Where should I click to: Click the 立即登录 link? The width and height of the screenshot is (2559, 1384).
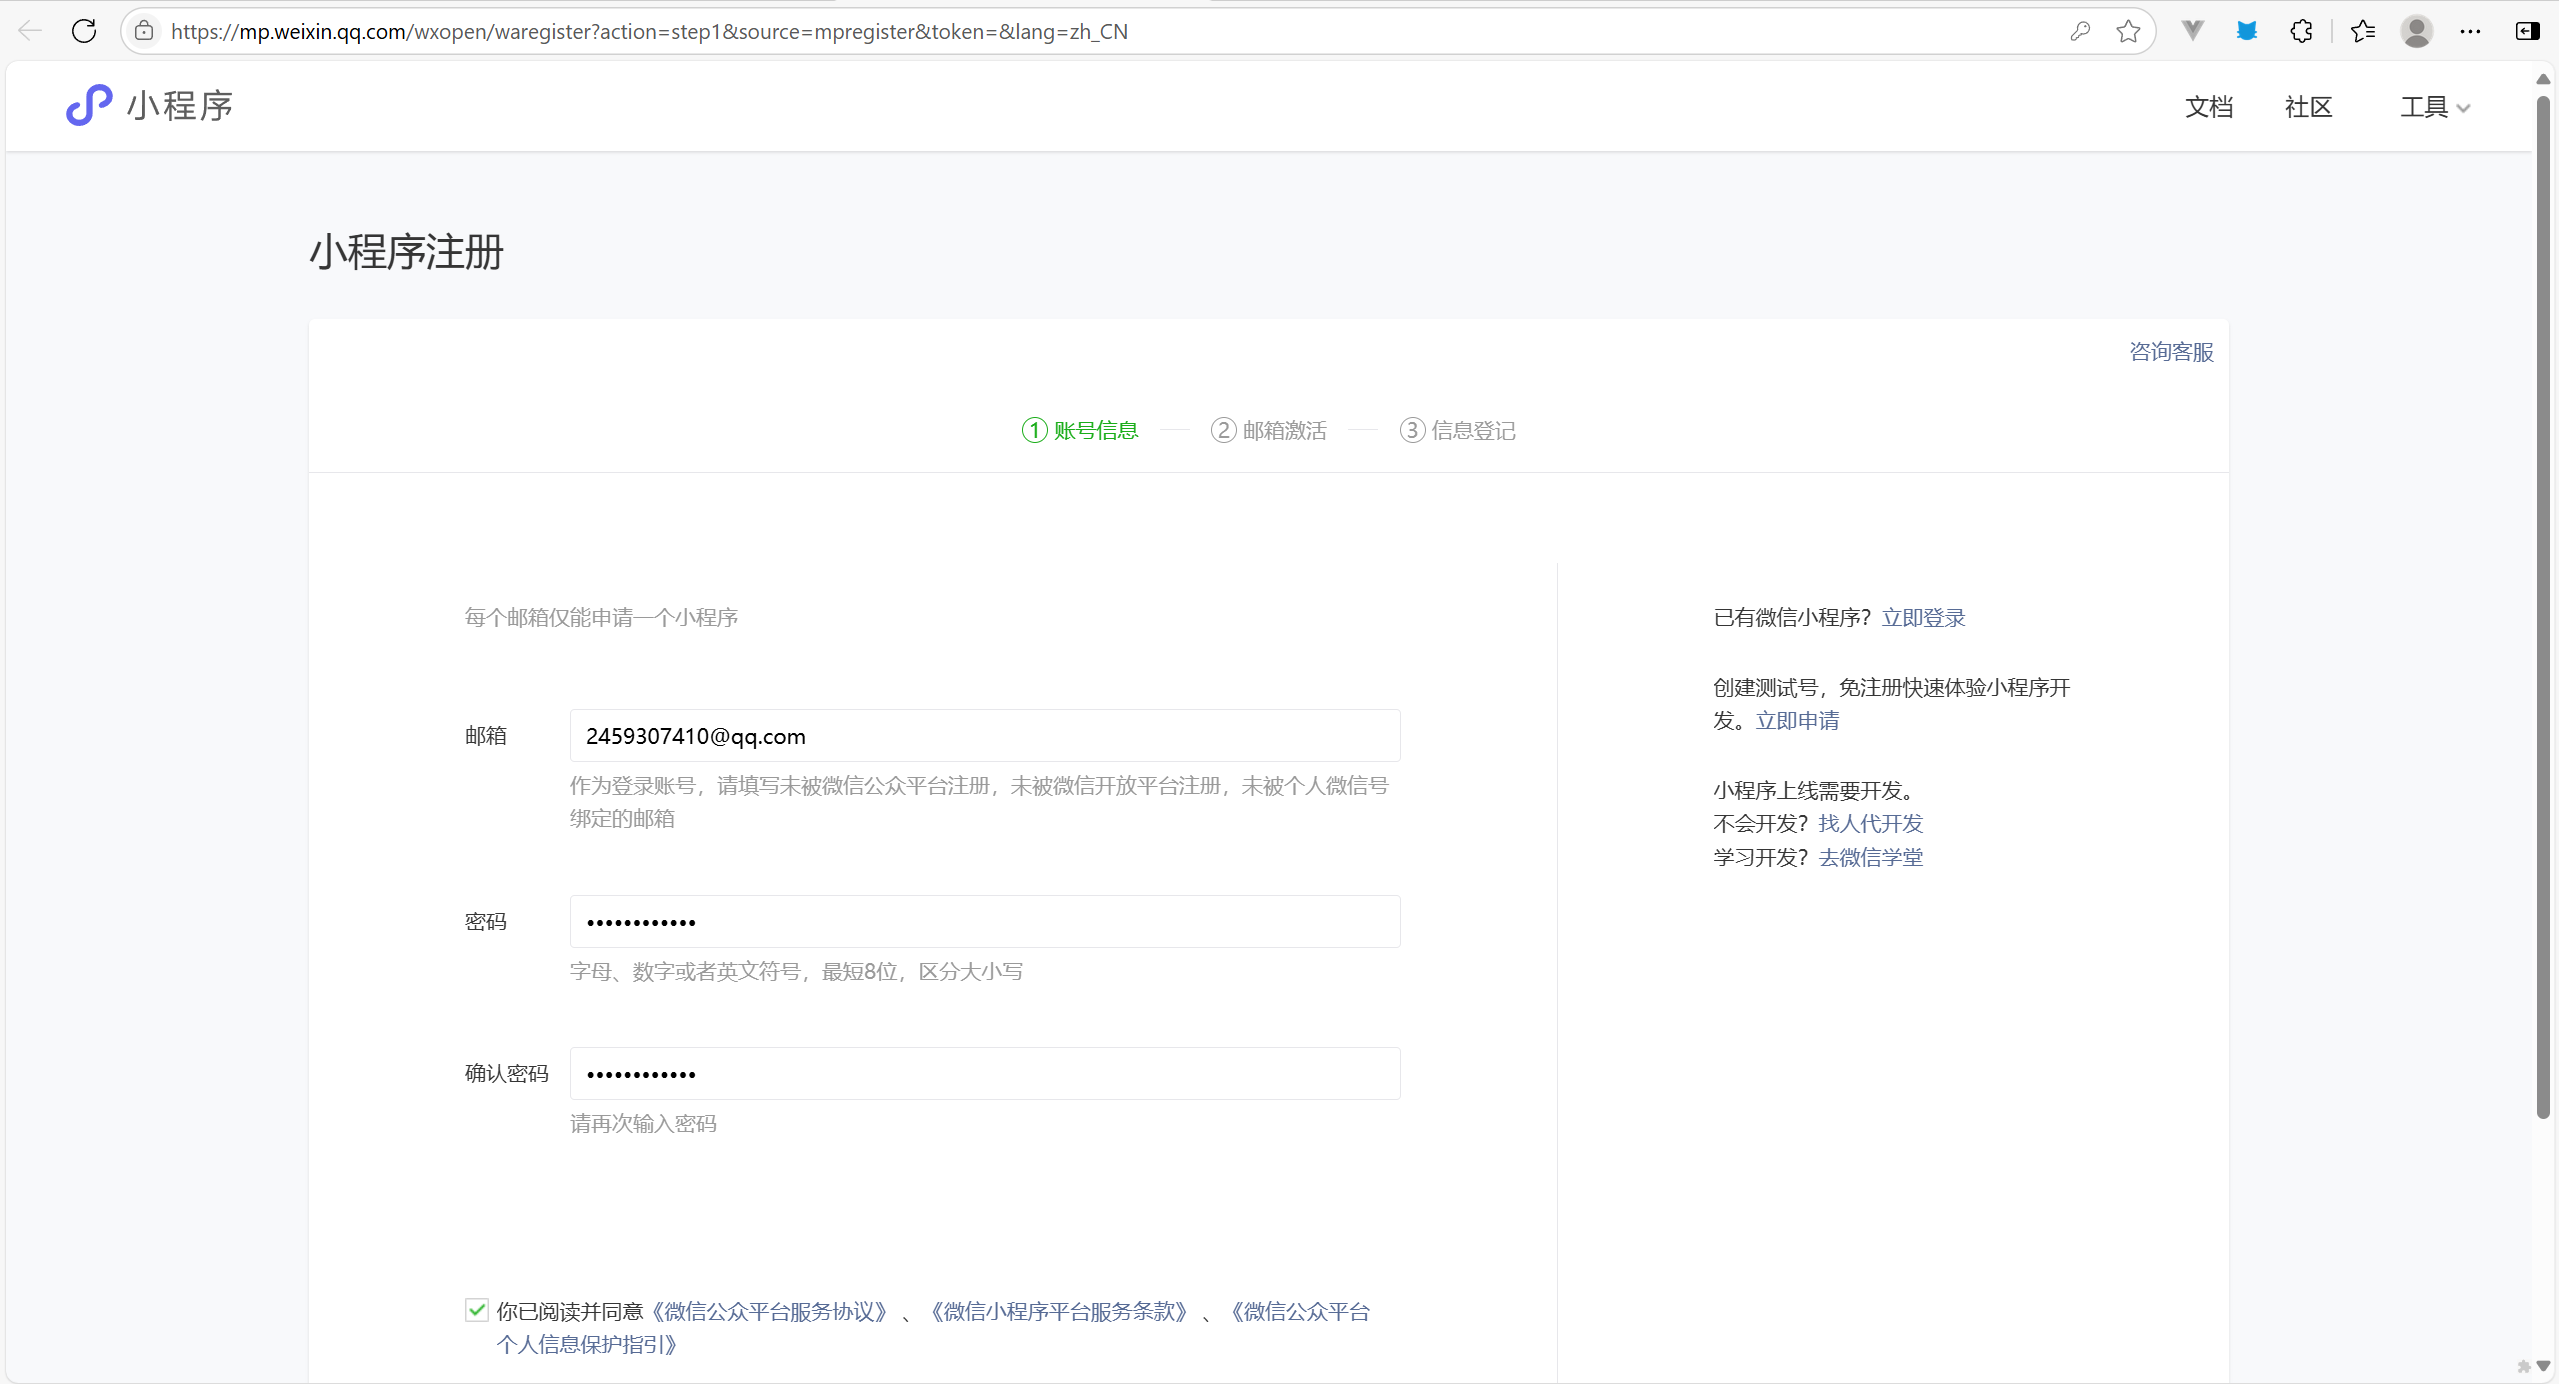[x=1923, y=617]
